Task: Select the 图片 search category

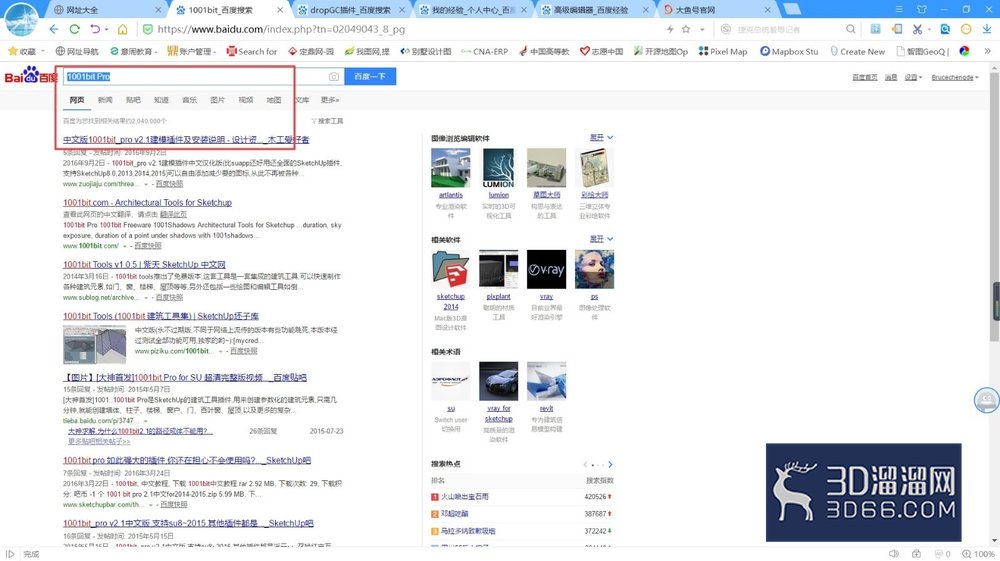Action: tap(217, 100)
